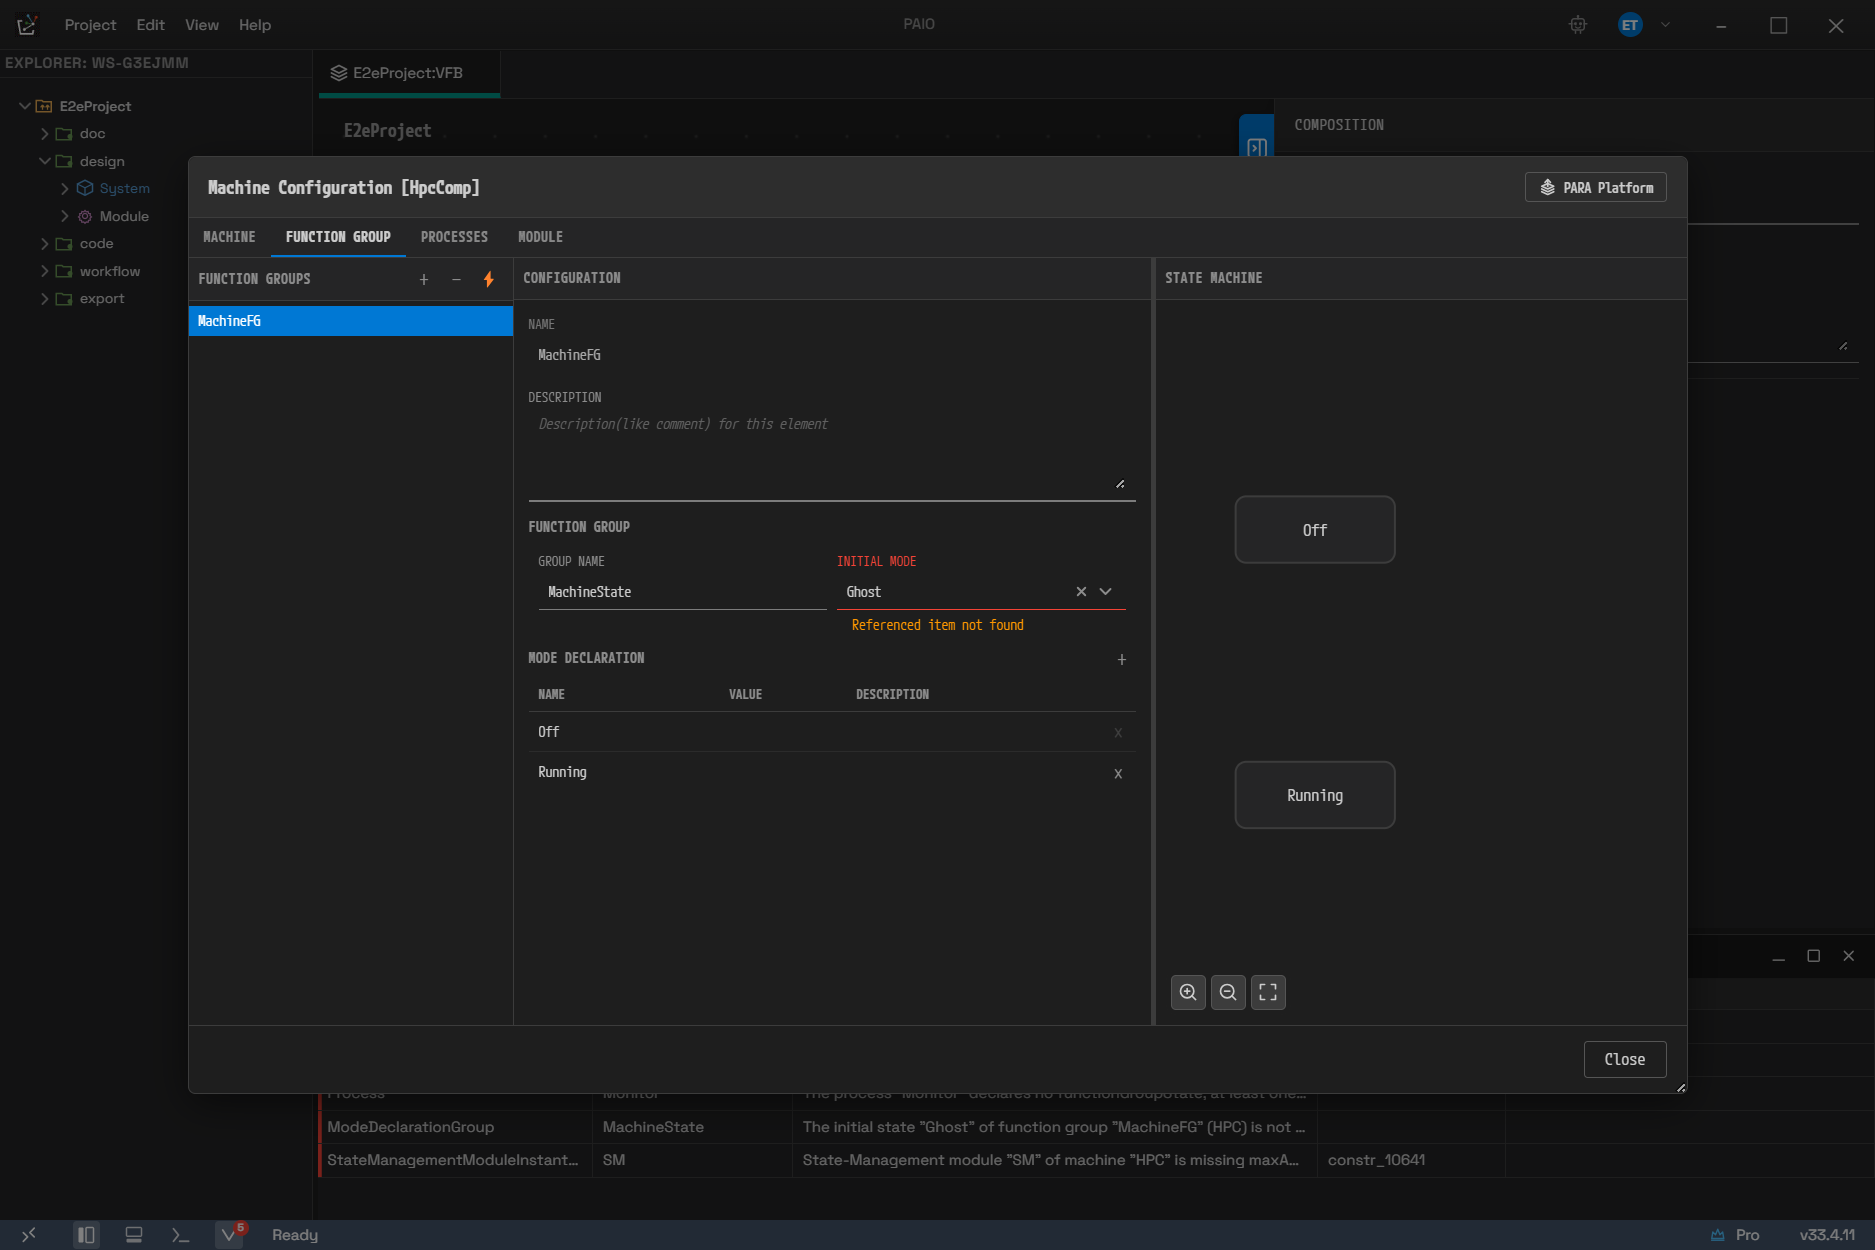This screenshot has height=1250, width=1875.
Task: Click the PARA Platform button
Action: [x=1595, y=188]
